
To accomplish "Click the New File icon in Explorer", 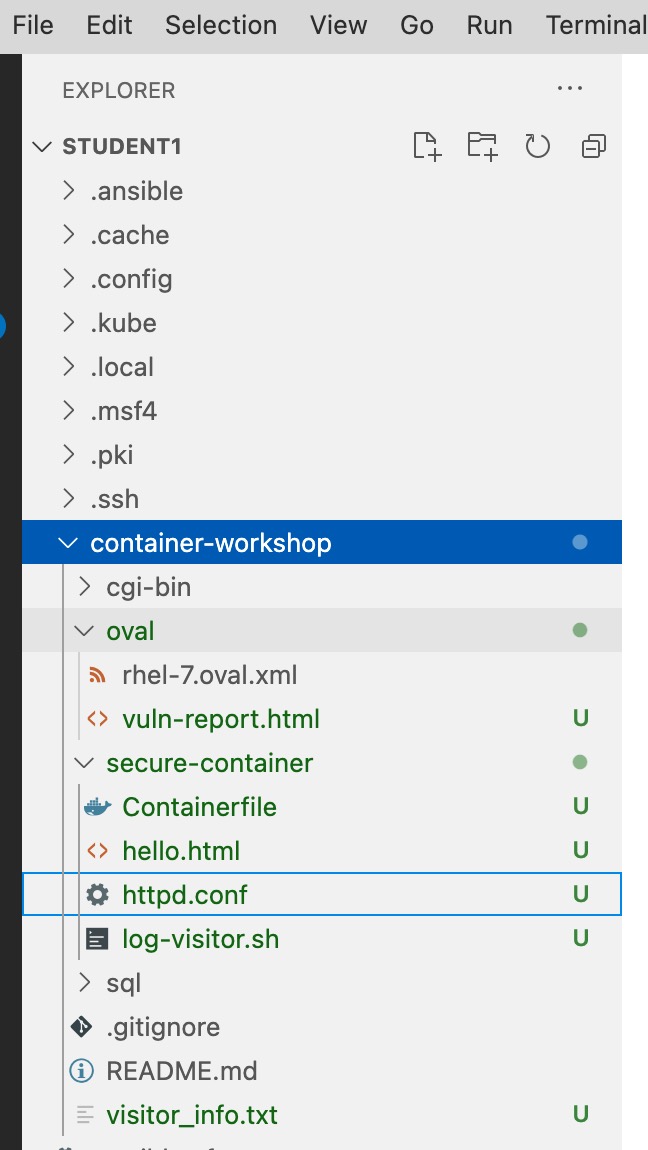I will click(427, 147).
